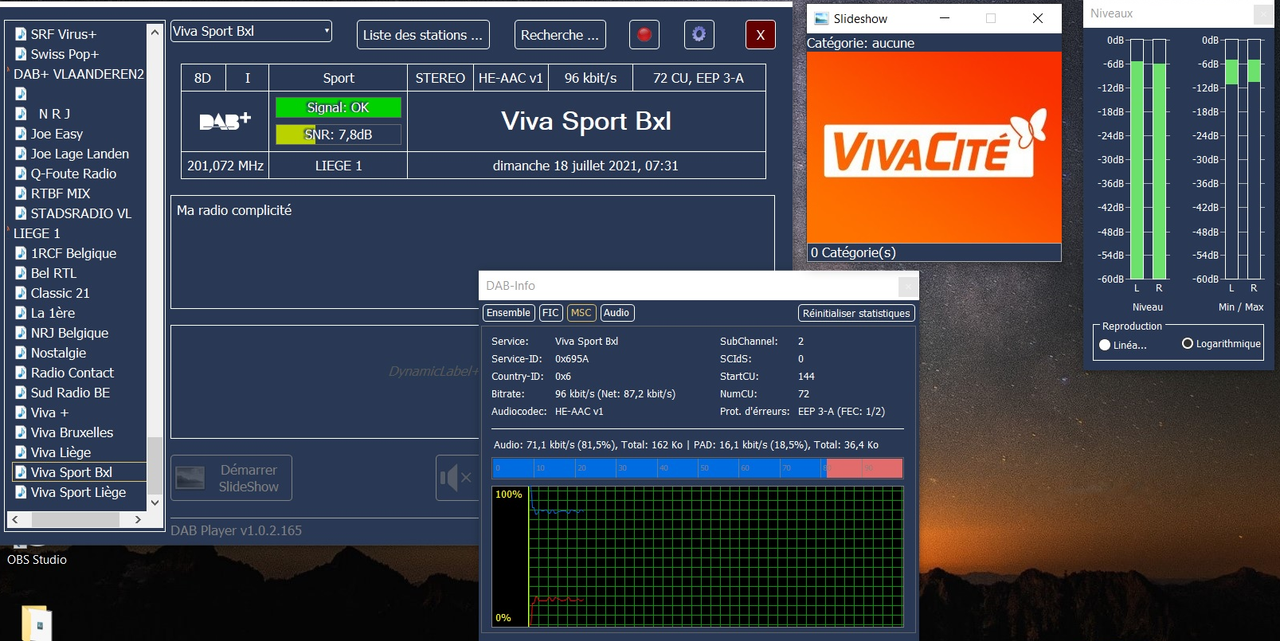Click the station list scroll-left arrow

point(14,519)
